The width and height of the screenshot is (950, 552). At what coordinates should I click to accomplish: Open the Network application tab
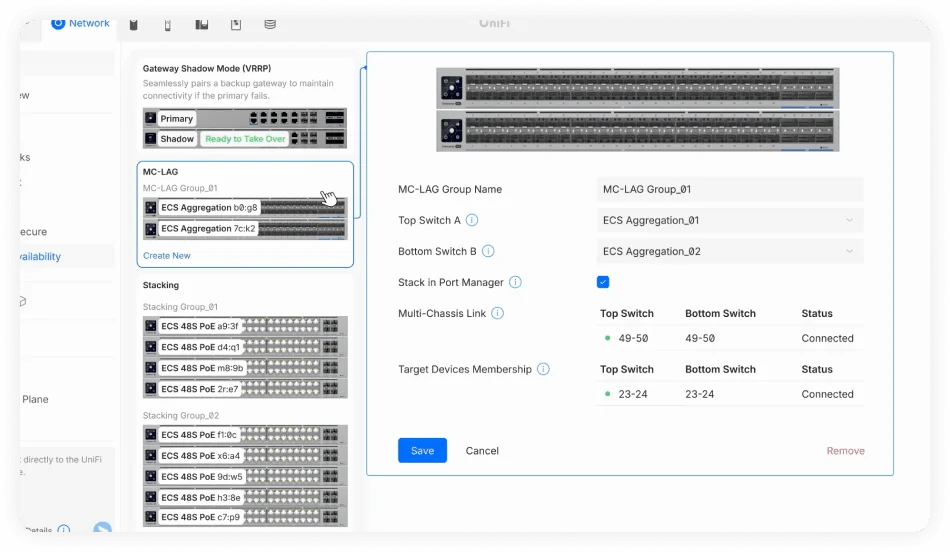(x=80, y=24)
